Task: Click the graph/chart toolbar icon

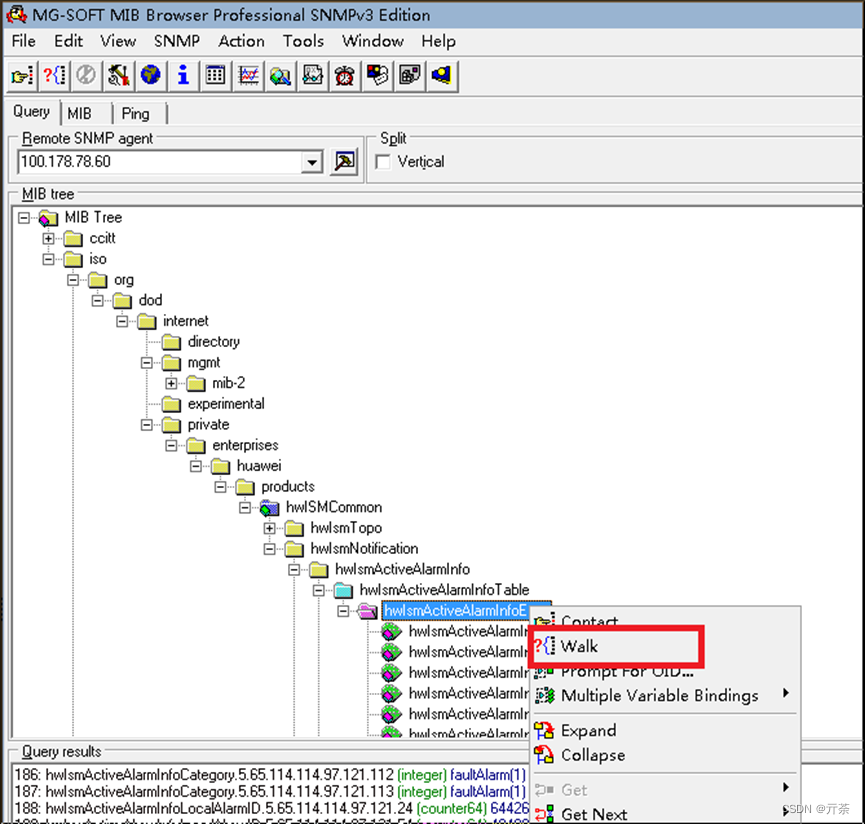Action: 247,75
